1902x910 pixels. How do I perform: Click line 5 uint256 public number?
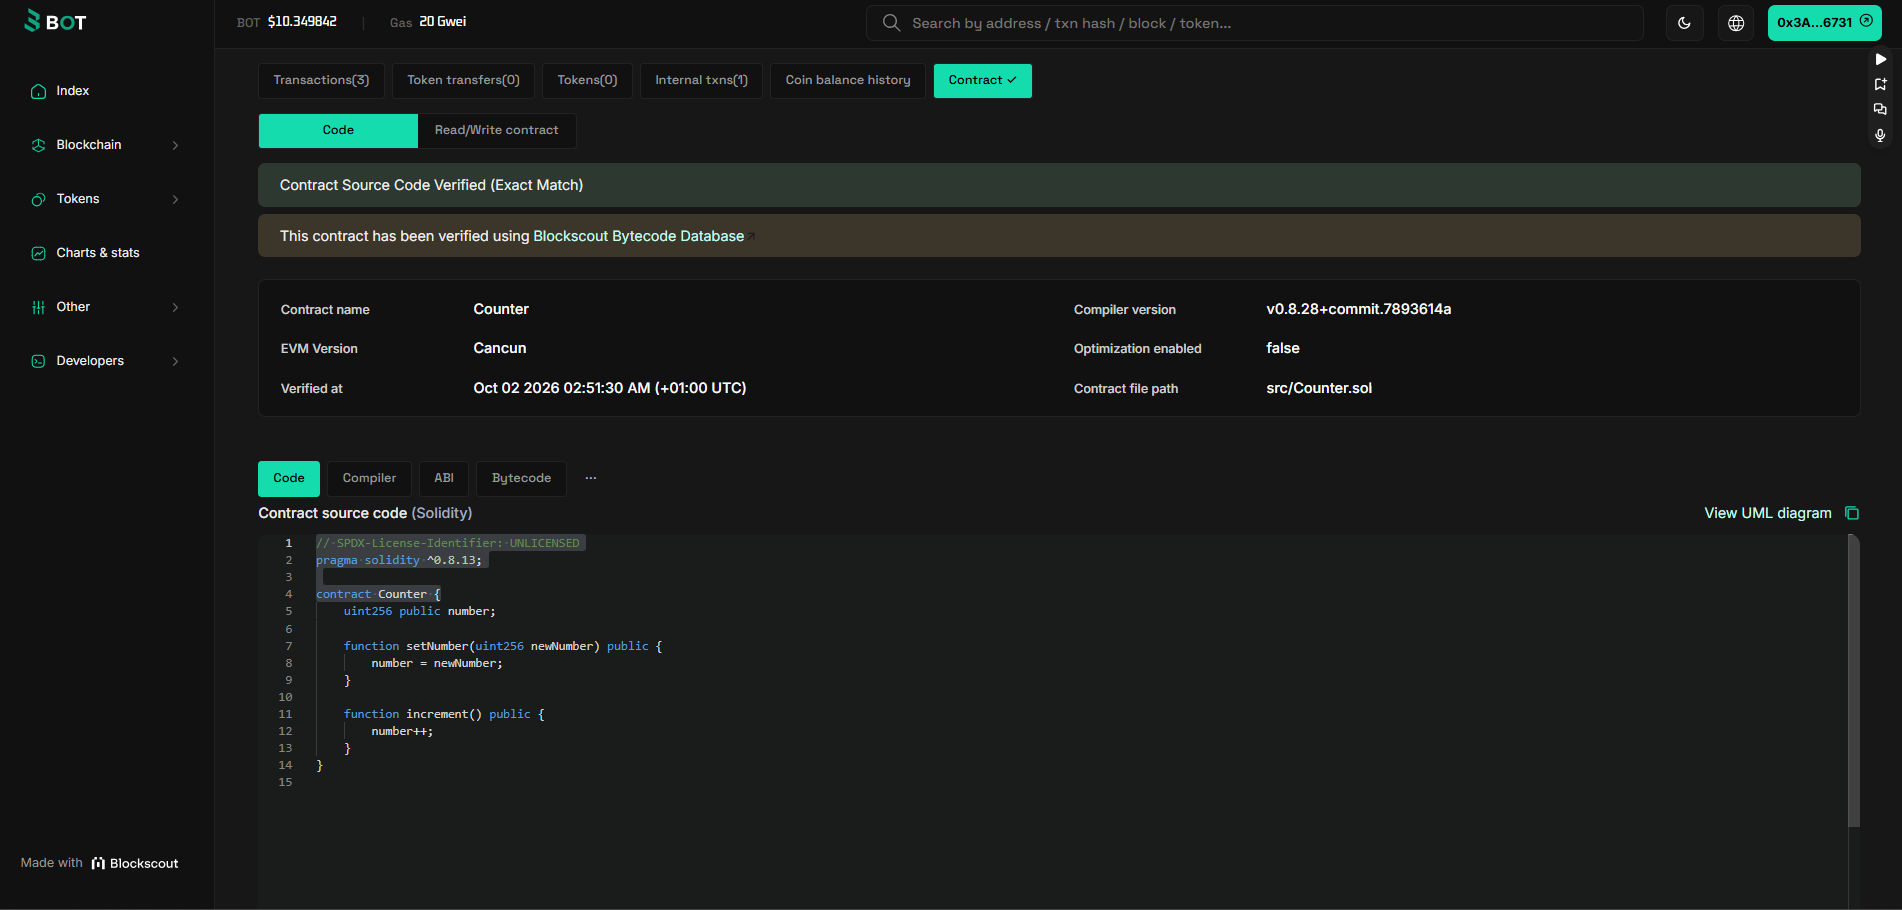click(x=420, y=611)
